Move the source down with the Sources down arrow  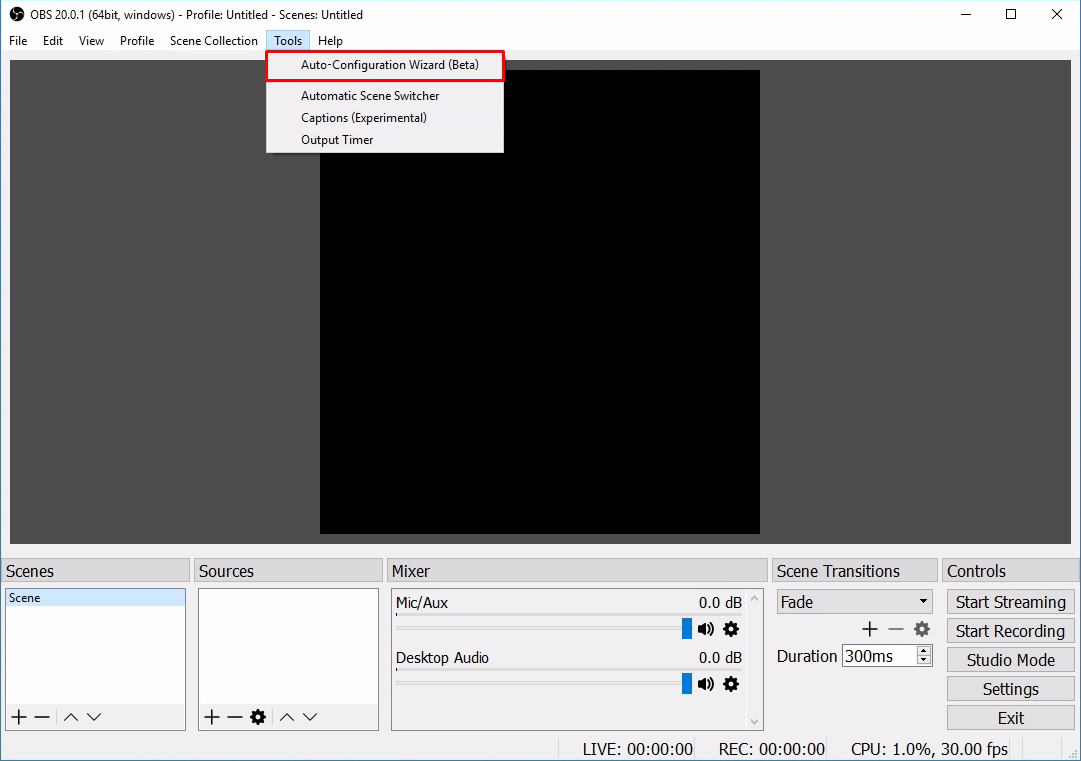point(310,717)
